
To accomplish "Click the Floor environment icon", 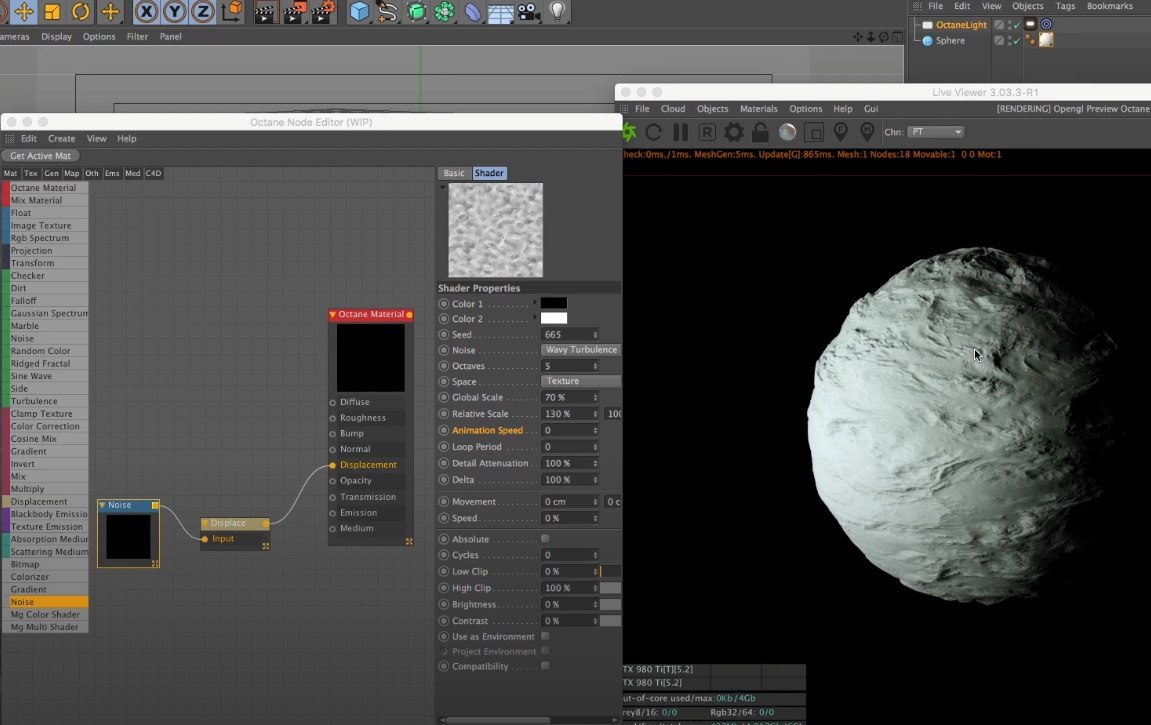I will coord(501,12).
